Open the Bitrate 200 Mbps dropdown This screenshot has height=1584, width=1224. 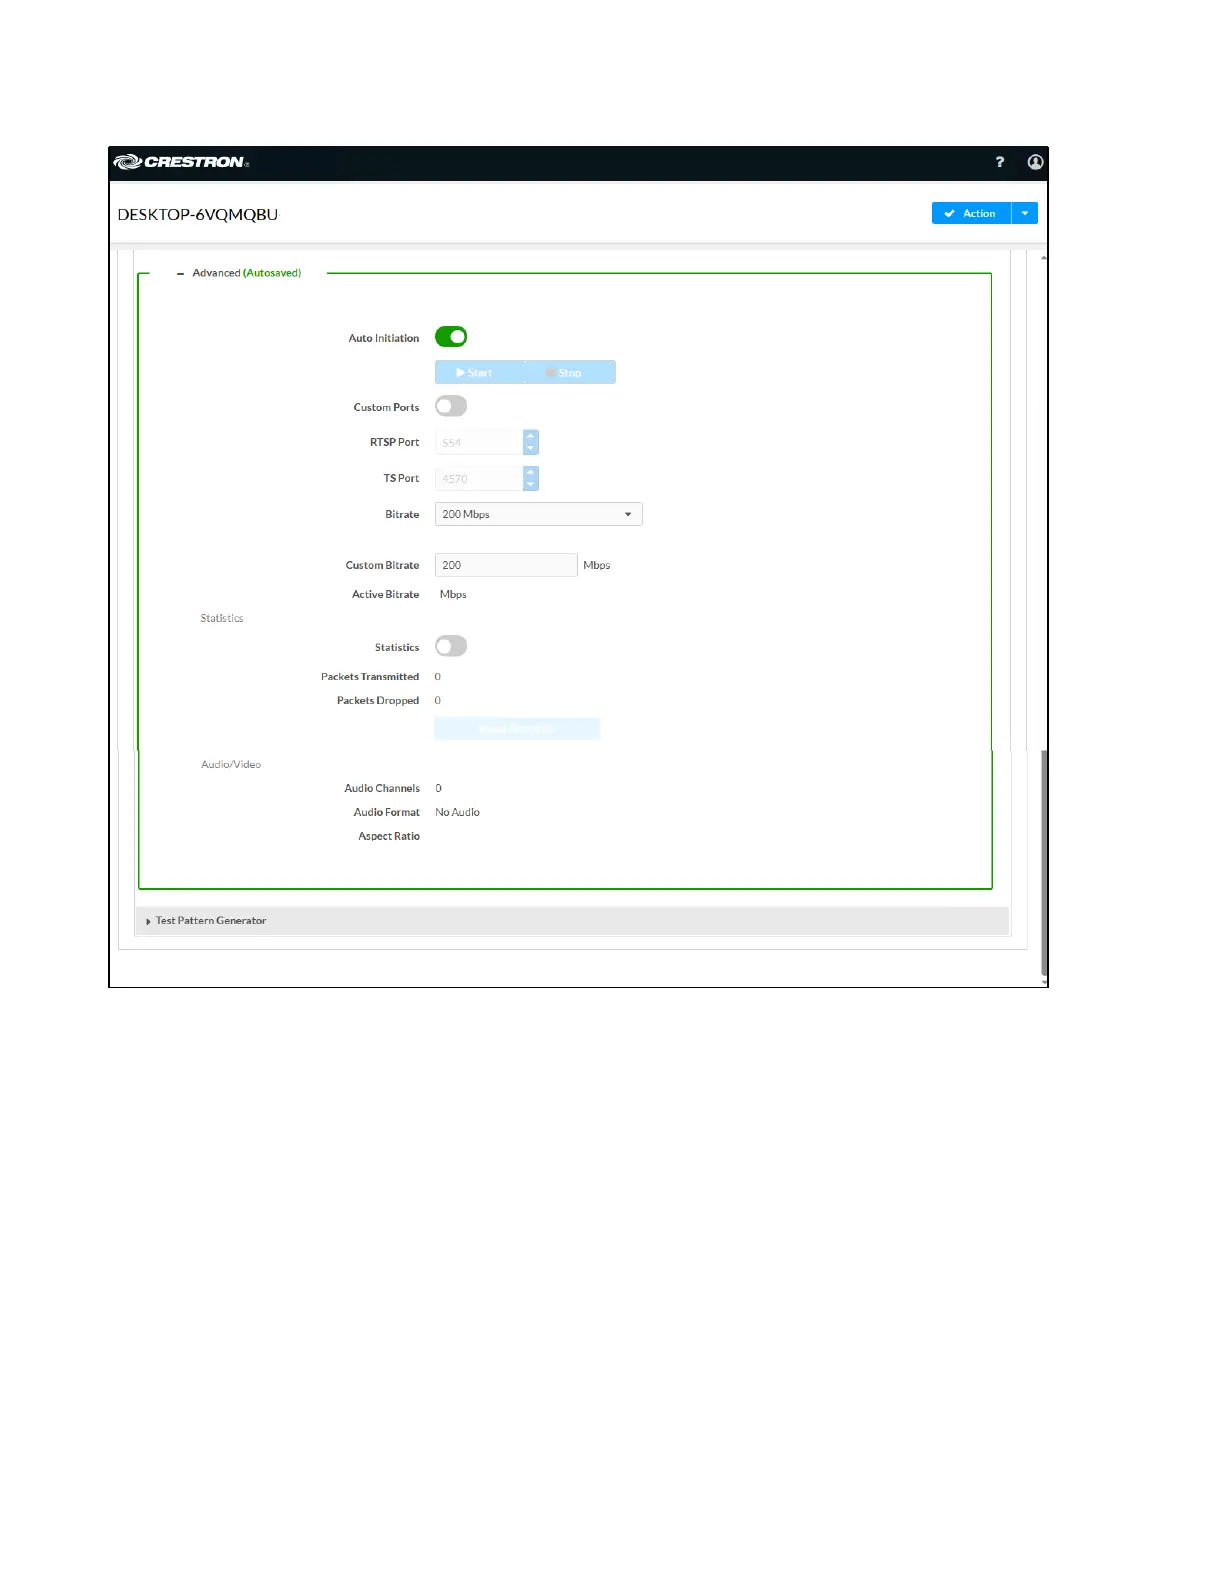click(538, 514)
